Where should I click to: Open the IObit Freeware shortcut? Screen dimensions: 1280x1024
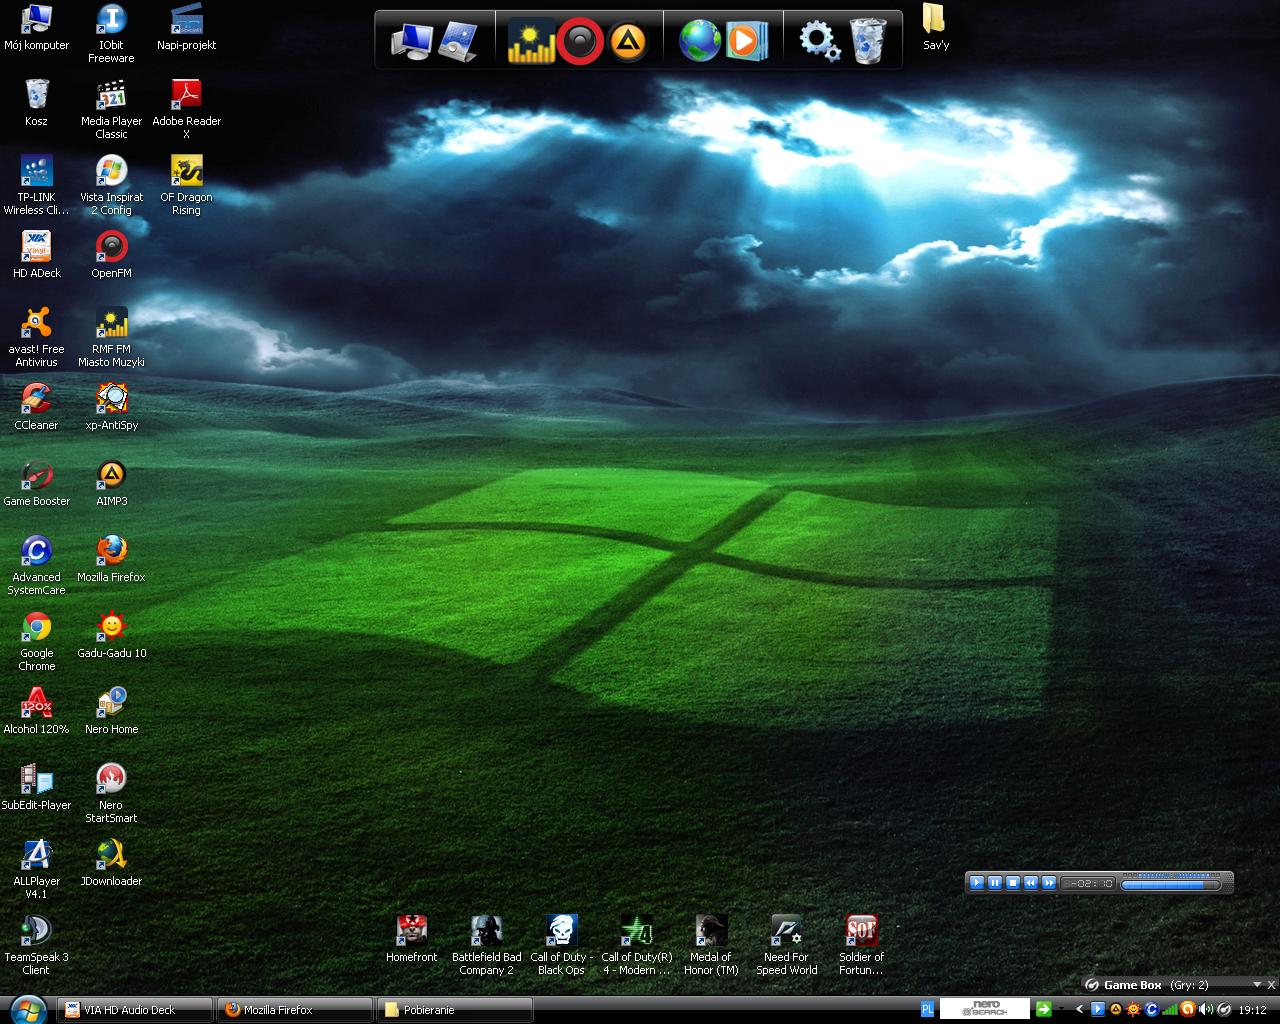pos(111,33)
